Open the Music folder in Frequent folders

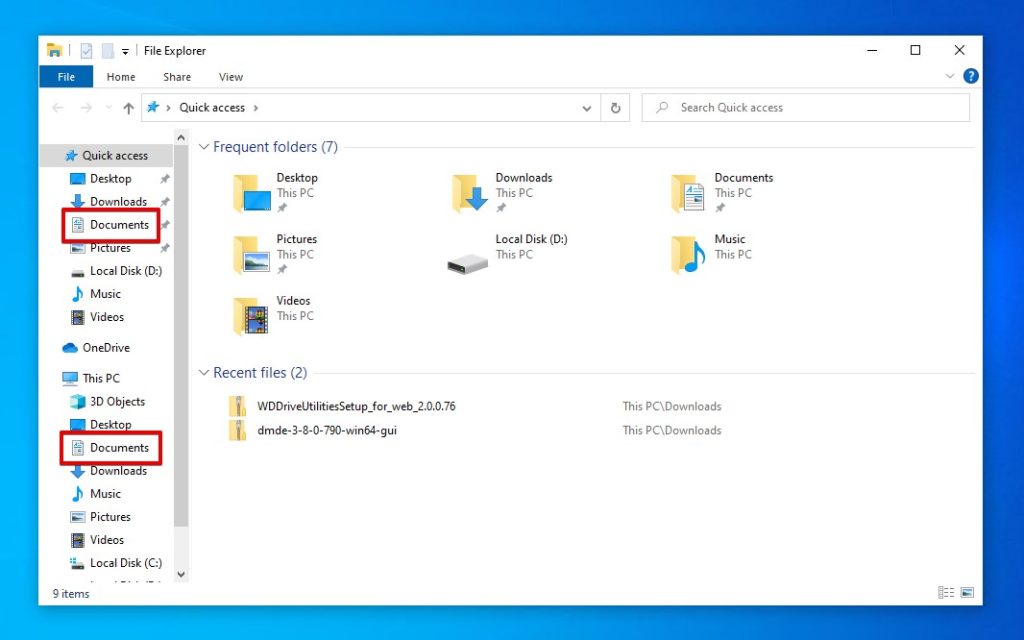(x=688, y=255)
